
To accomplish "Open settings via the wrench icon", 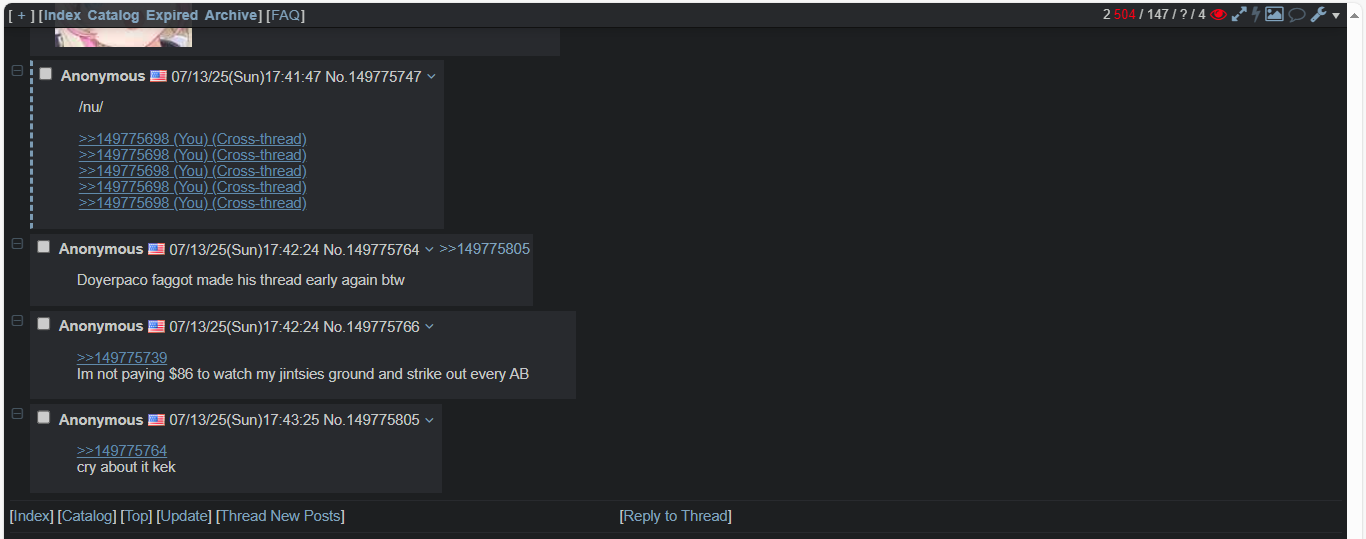I will pos(1319,15).
